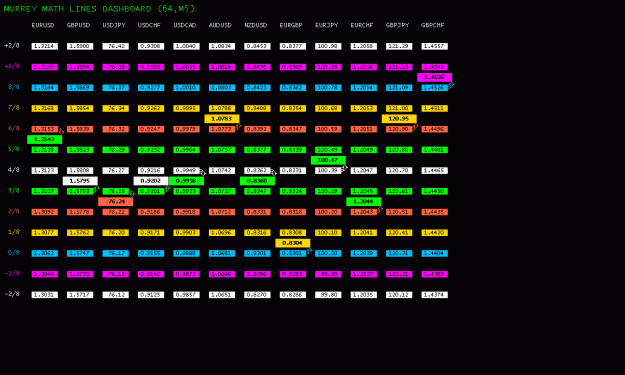Screen dimensions: 625x375
Task: Click the GBPJPY 7/8 cell 121.00
Action: [399, 108]
